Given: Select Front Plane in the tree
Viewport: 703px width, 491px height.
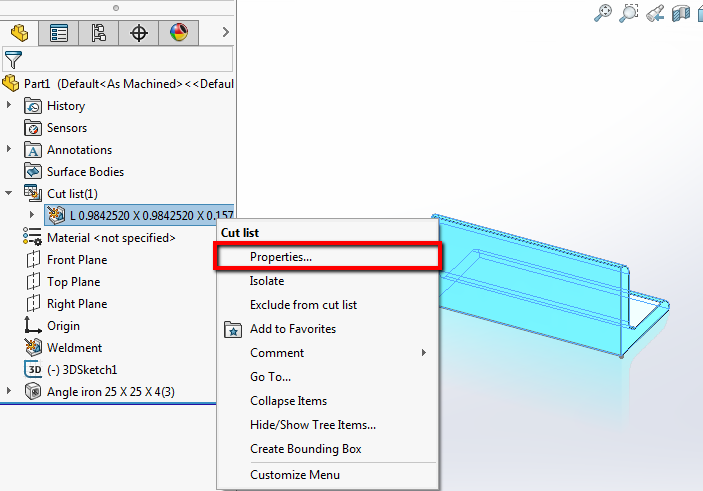Looking at the screenshot, I should 77,260.
